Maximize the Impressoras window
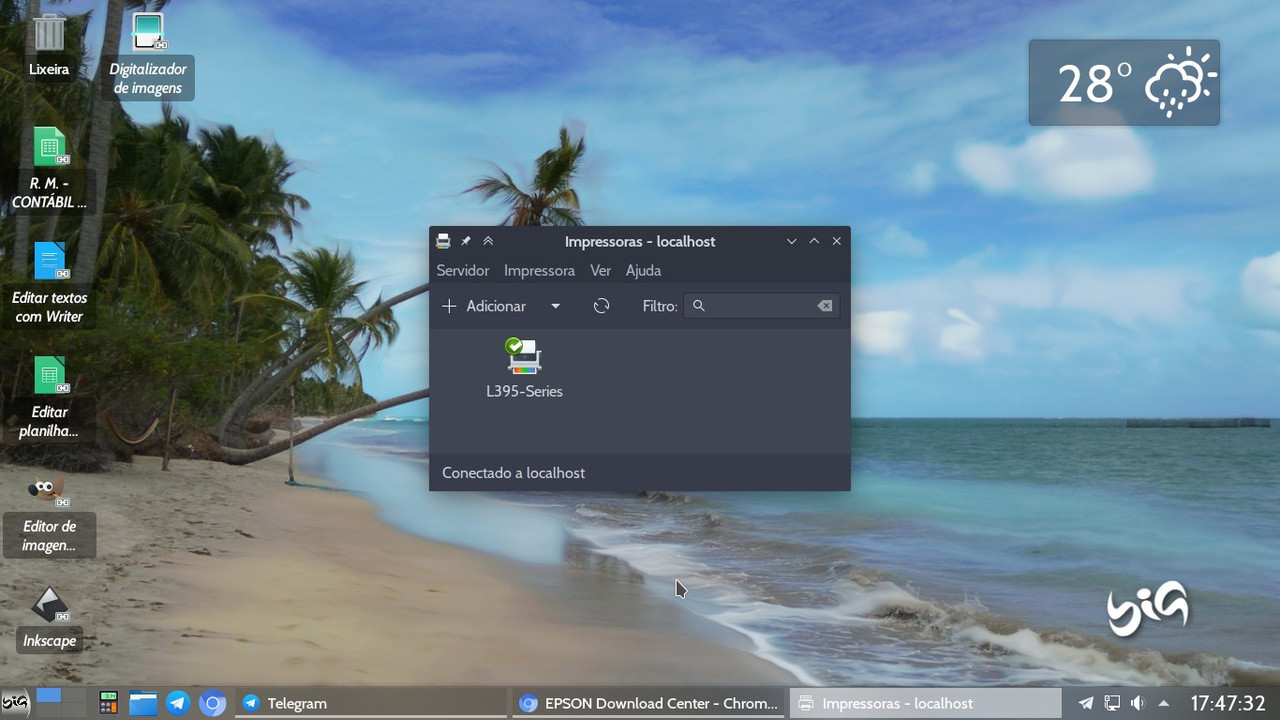 point(814,241)
